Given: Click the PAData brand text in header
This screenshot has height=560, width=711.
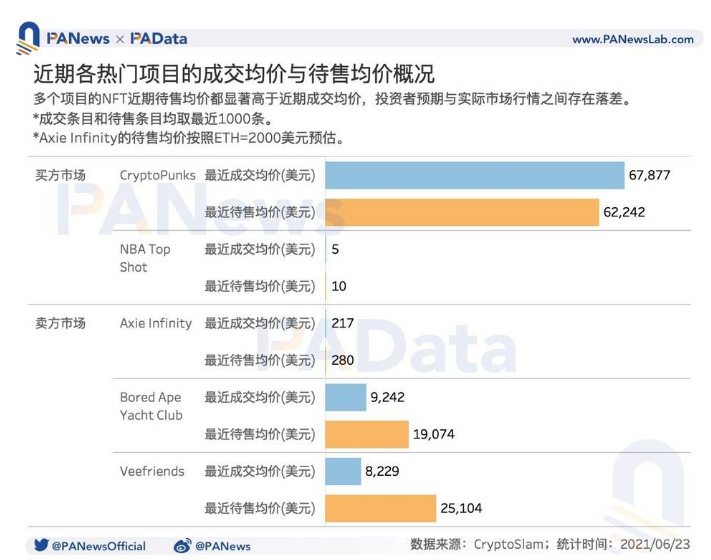Looking at the screenshot, I should pos(159,39).
